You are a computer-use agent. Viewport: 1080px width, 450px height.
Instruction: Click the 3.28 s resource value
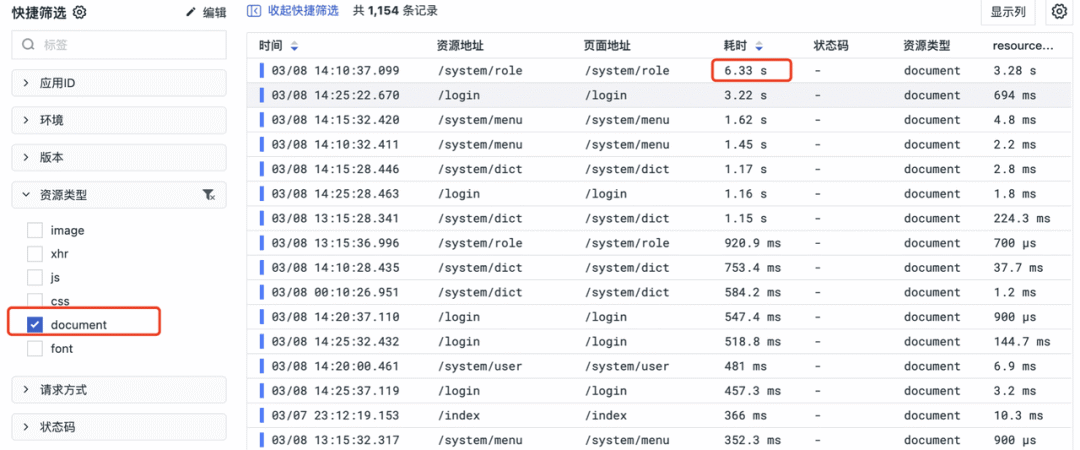click(1015, 70)
